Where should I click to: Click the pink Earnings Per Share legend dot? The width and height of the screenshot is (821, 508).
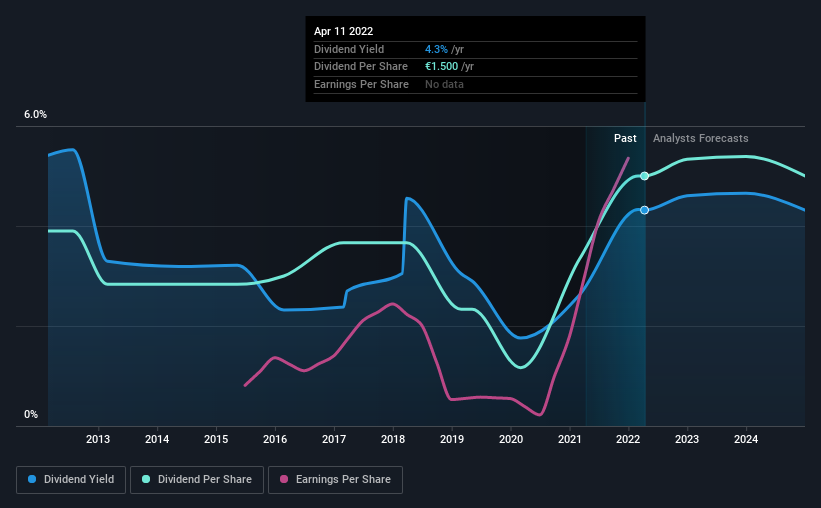point(284,479)
